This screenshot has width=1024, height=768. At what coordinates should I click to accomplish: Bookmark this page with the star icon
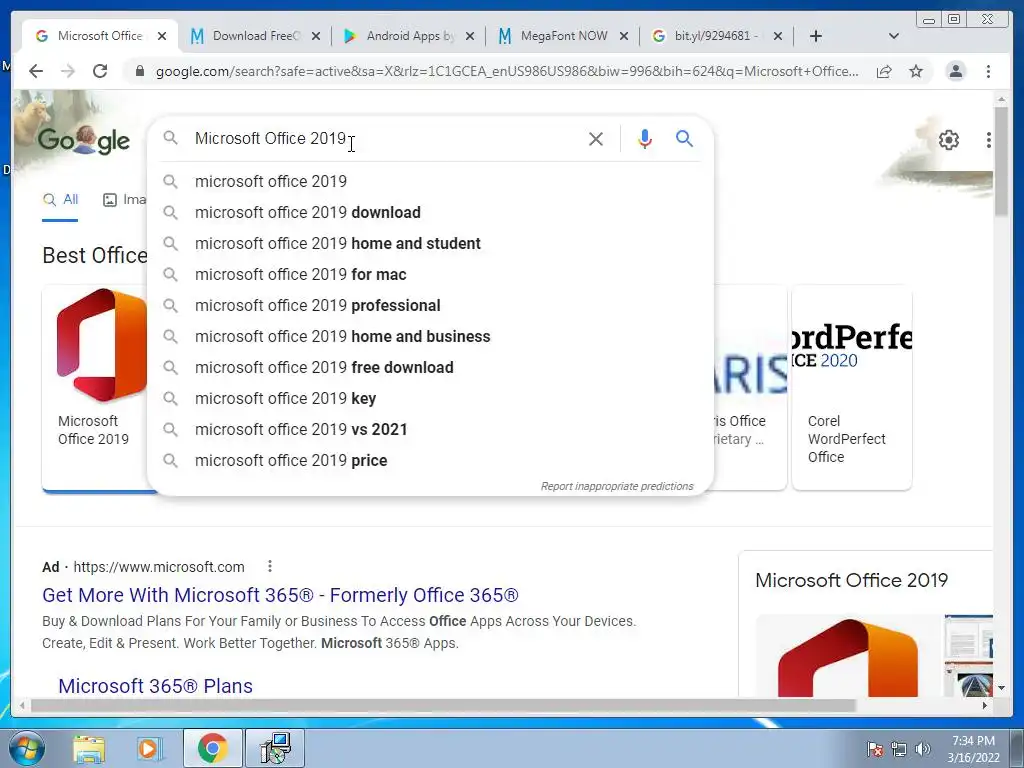(x=916, y=71)
